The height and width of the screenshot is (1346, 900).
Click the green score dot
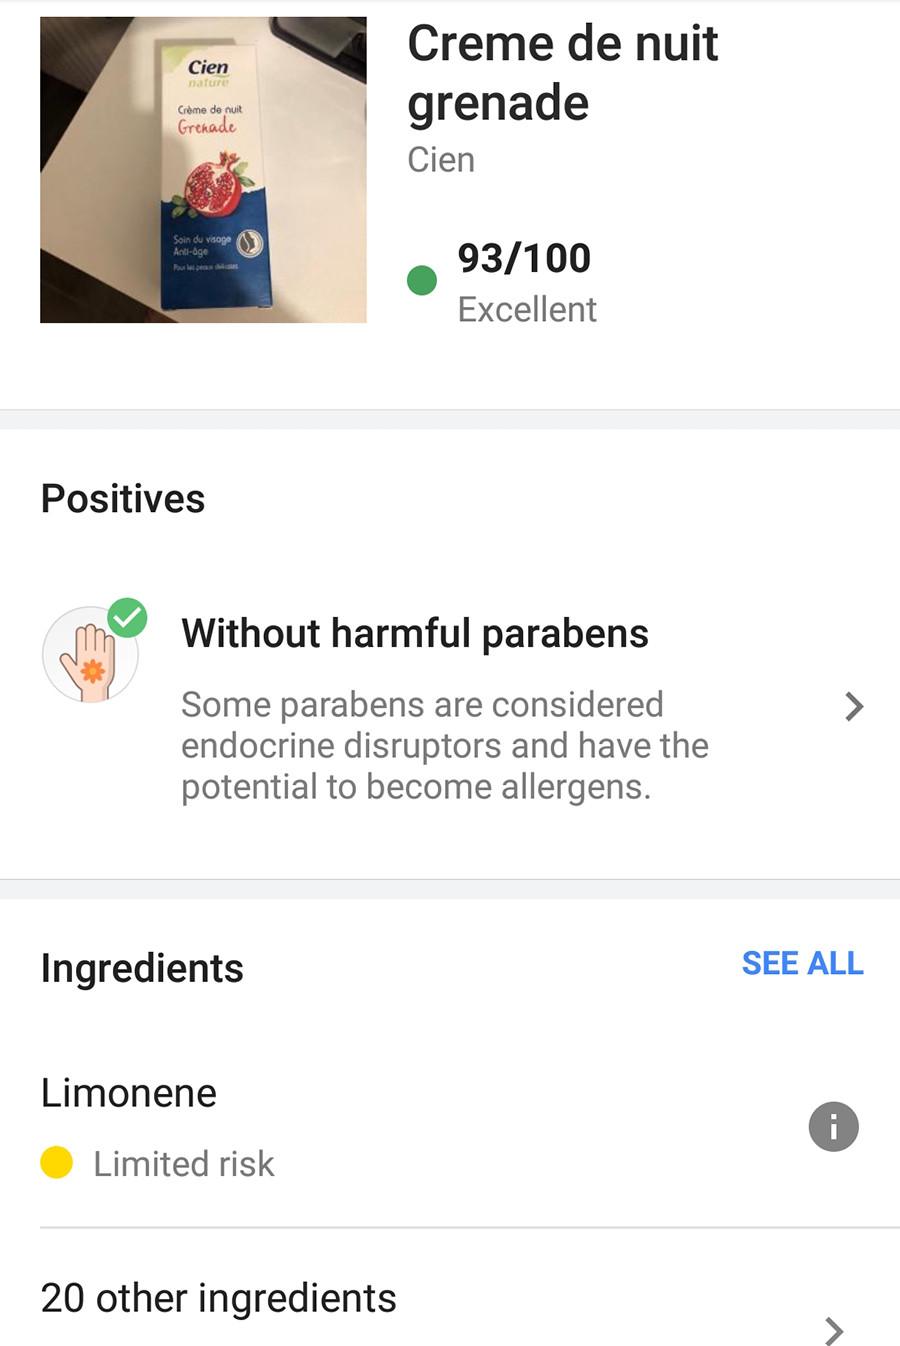[422, 280]
